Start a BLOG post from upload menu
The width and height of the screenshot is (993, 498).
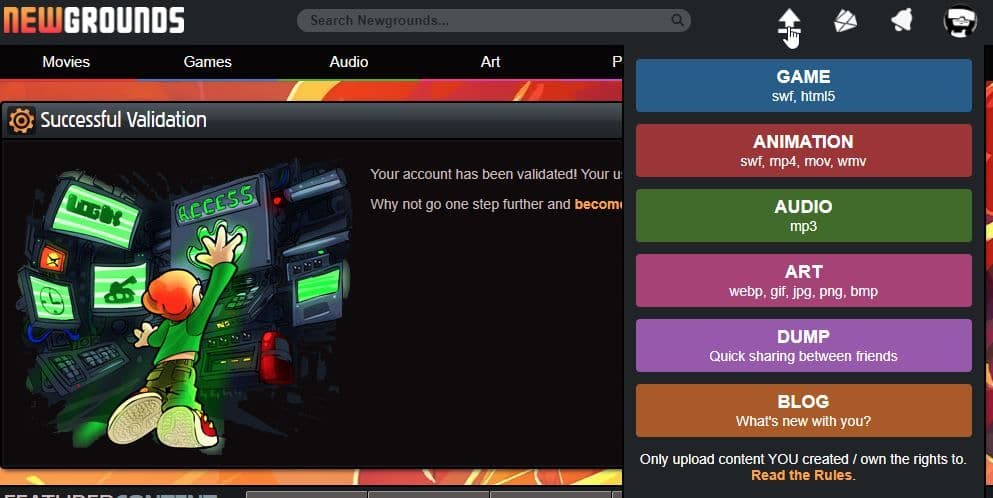pos(803,411)
